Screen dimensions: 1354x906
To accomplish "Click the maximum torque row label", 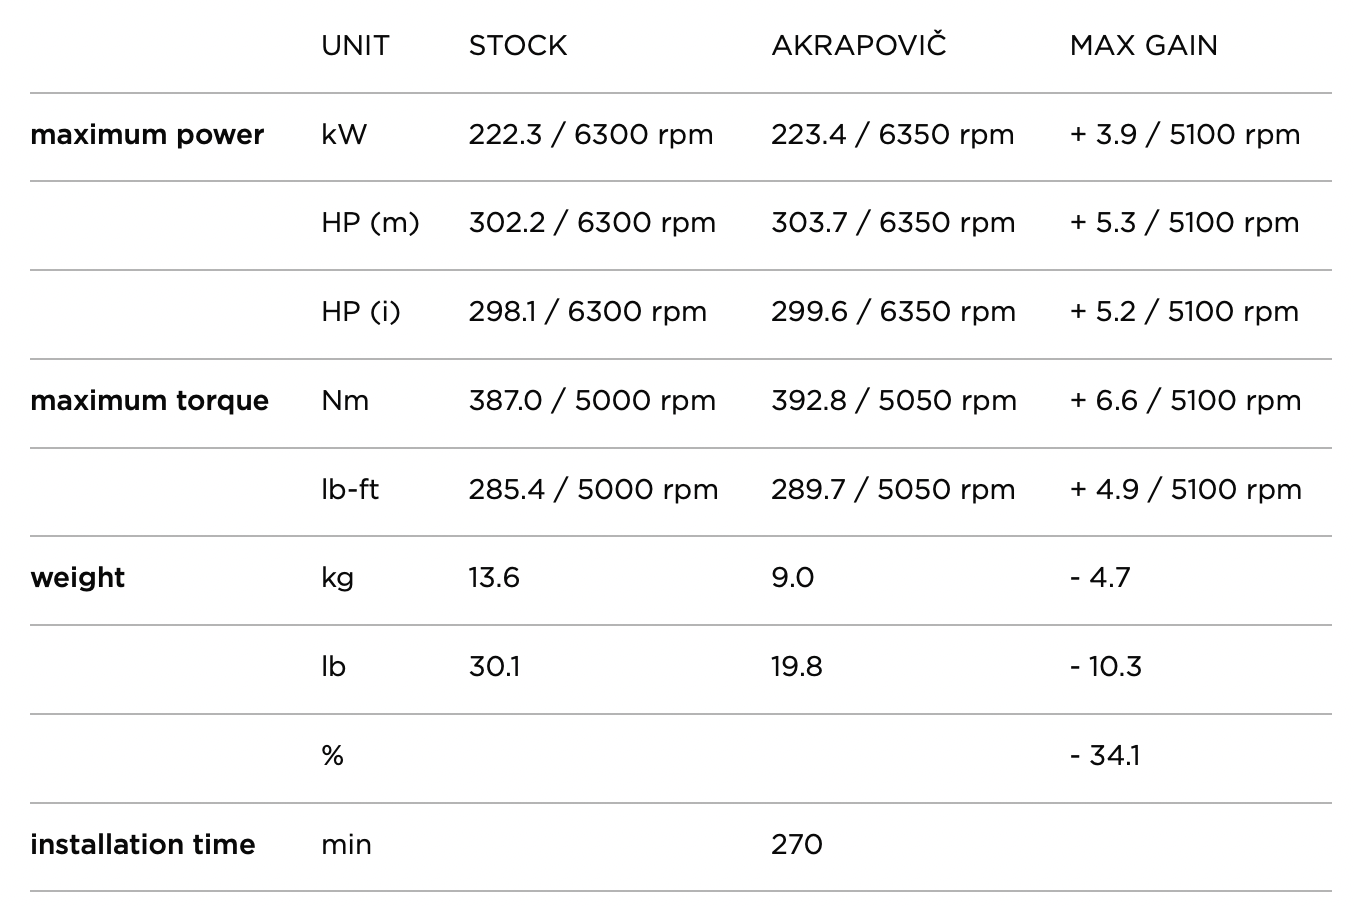I will coord(149,401).
